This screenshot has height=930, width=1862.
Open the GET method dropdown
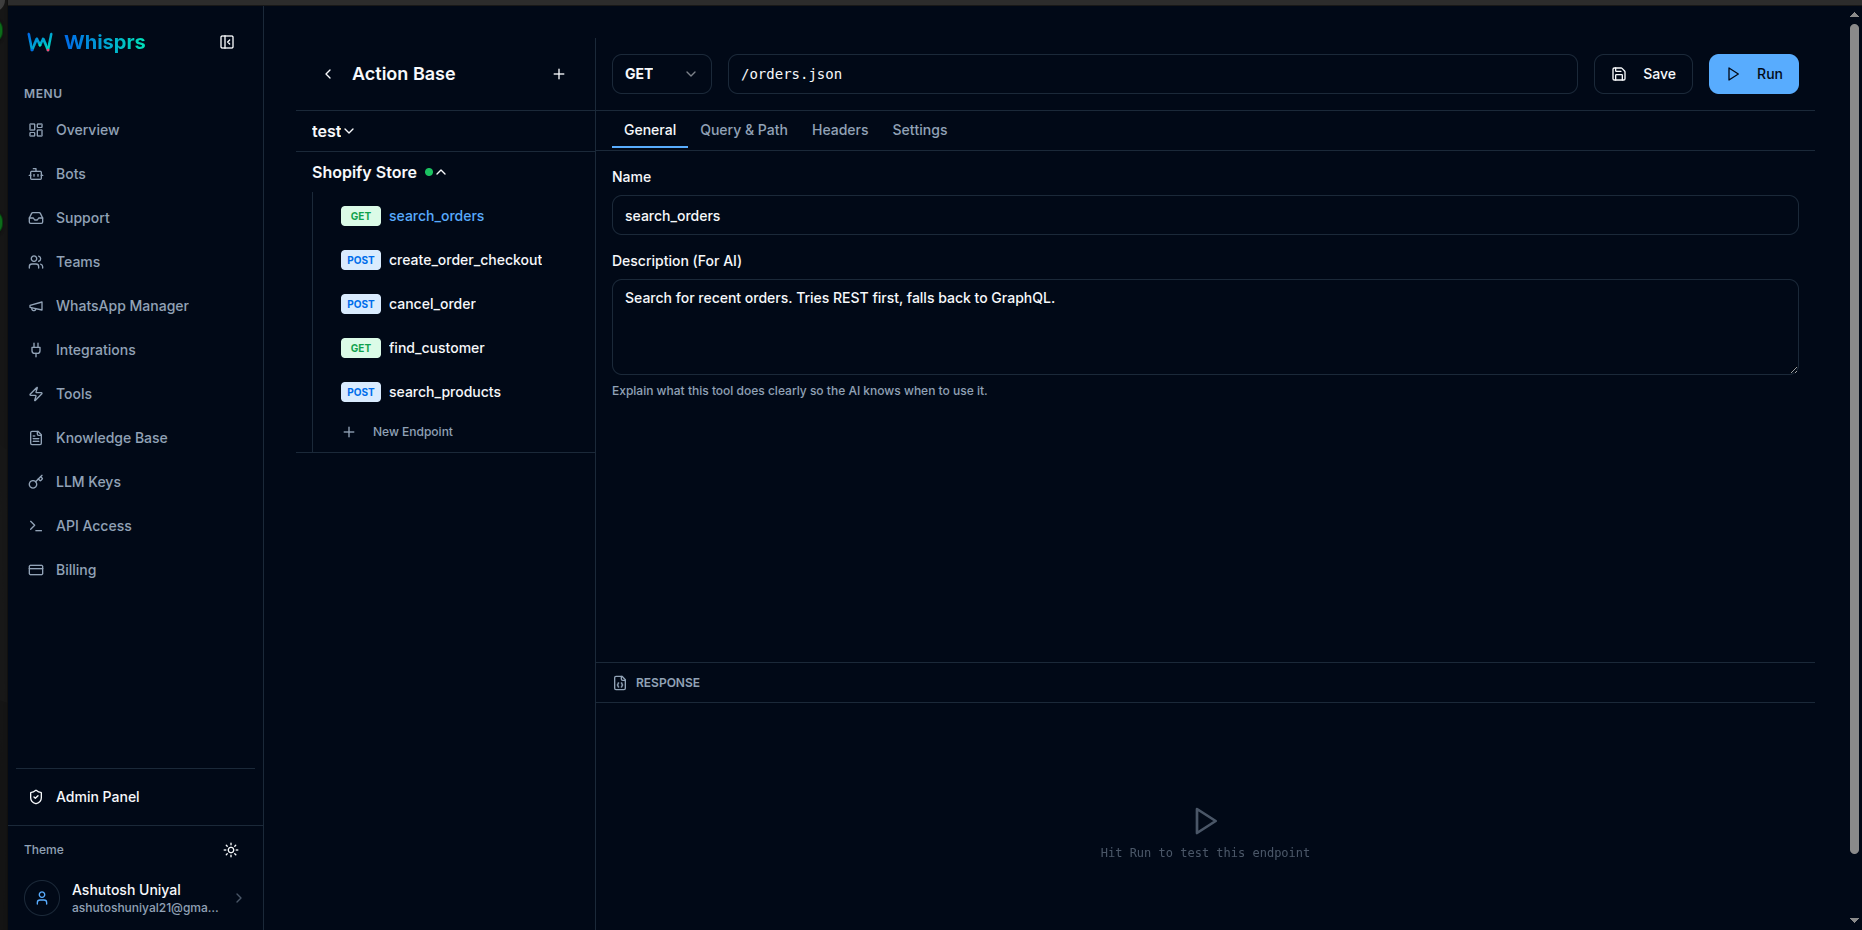click(662, 74)
